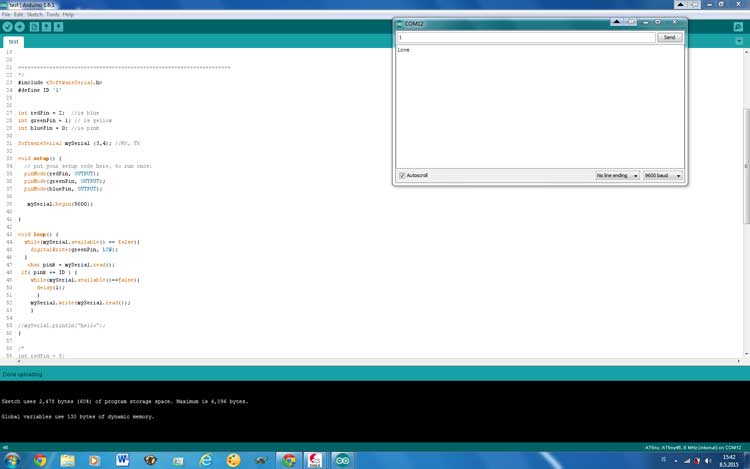Click the char pink = mySerial.read() line
750x469 pixels.
coord(71,265)
